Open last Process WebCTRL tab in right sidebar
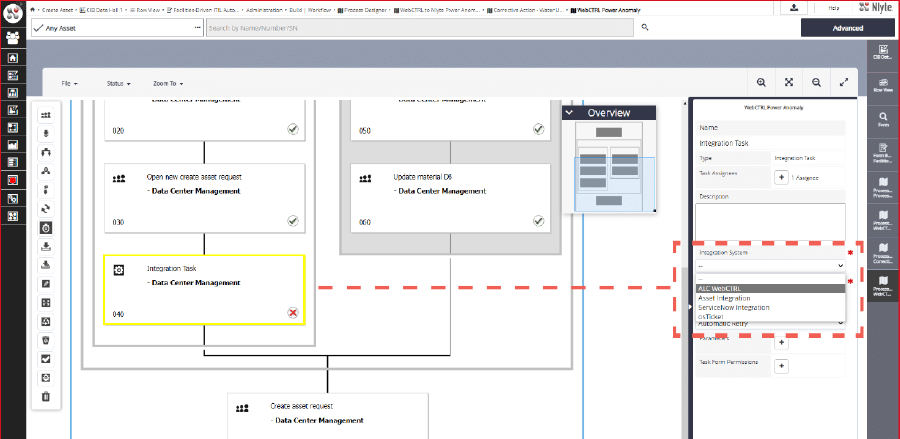 883,286
